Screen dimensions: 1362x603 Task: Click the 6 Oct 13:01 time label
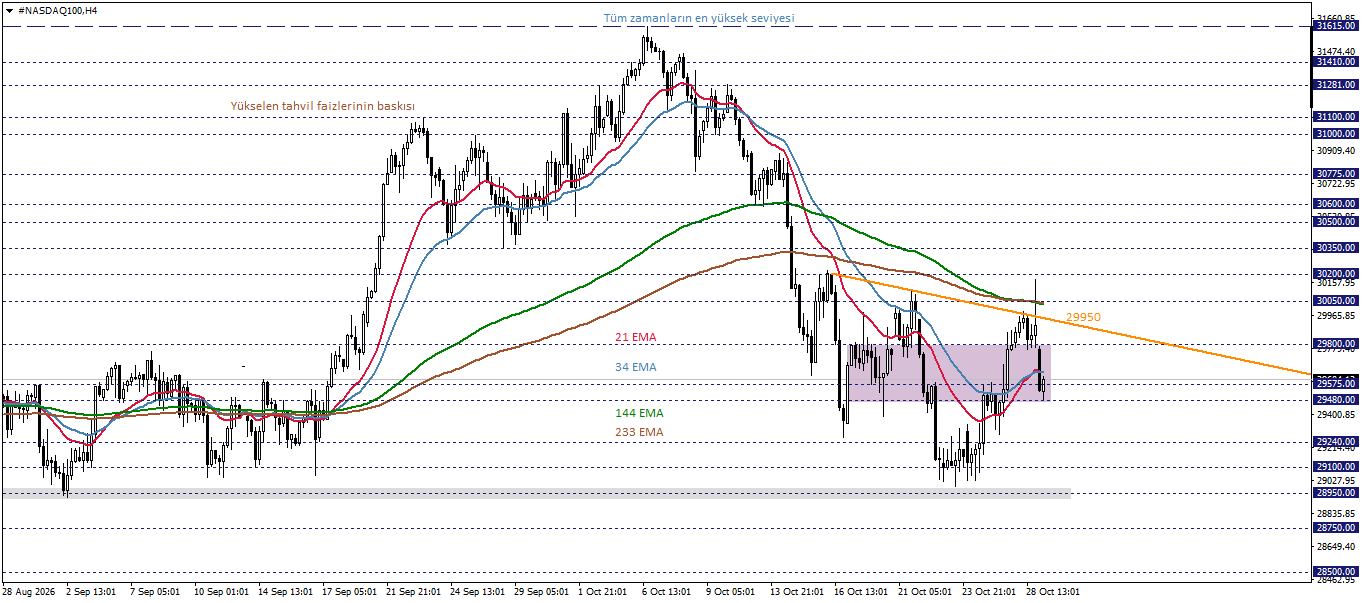[x=666, y=591]
